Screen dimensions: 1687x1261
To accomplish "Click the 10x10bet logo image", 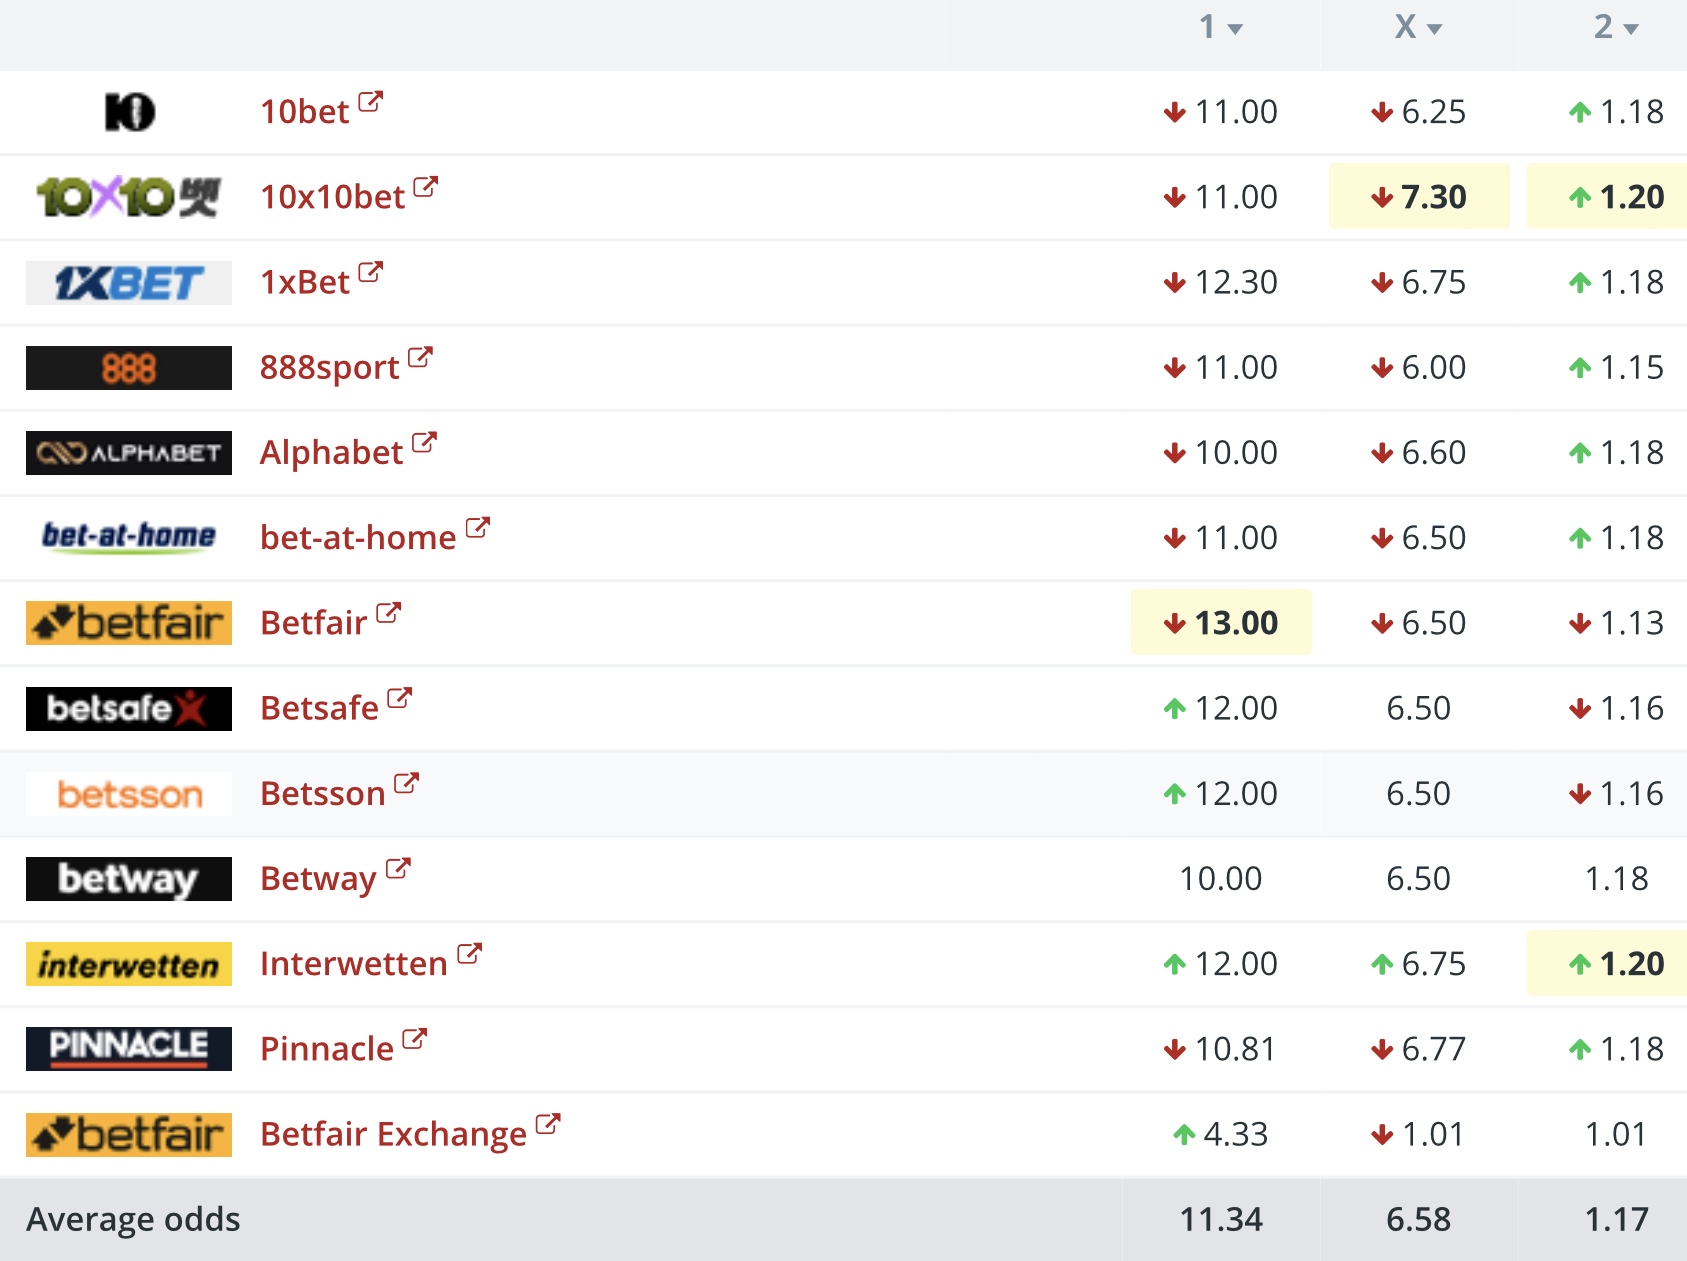I will [x=128, y=197].
